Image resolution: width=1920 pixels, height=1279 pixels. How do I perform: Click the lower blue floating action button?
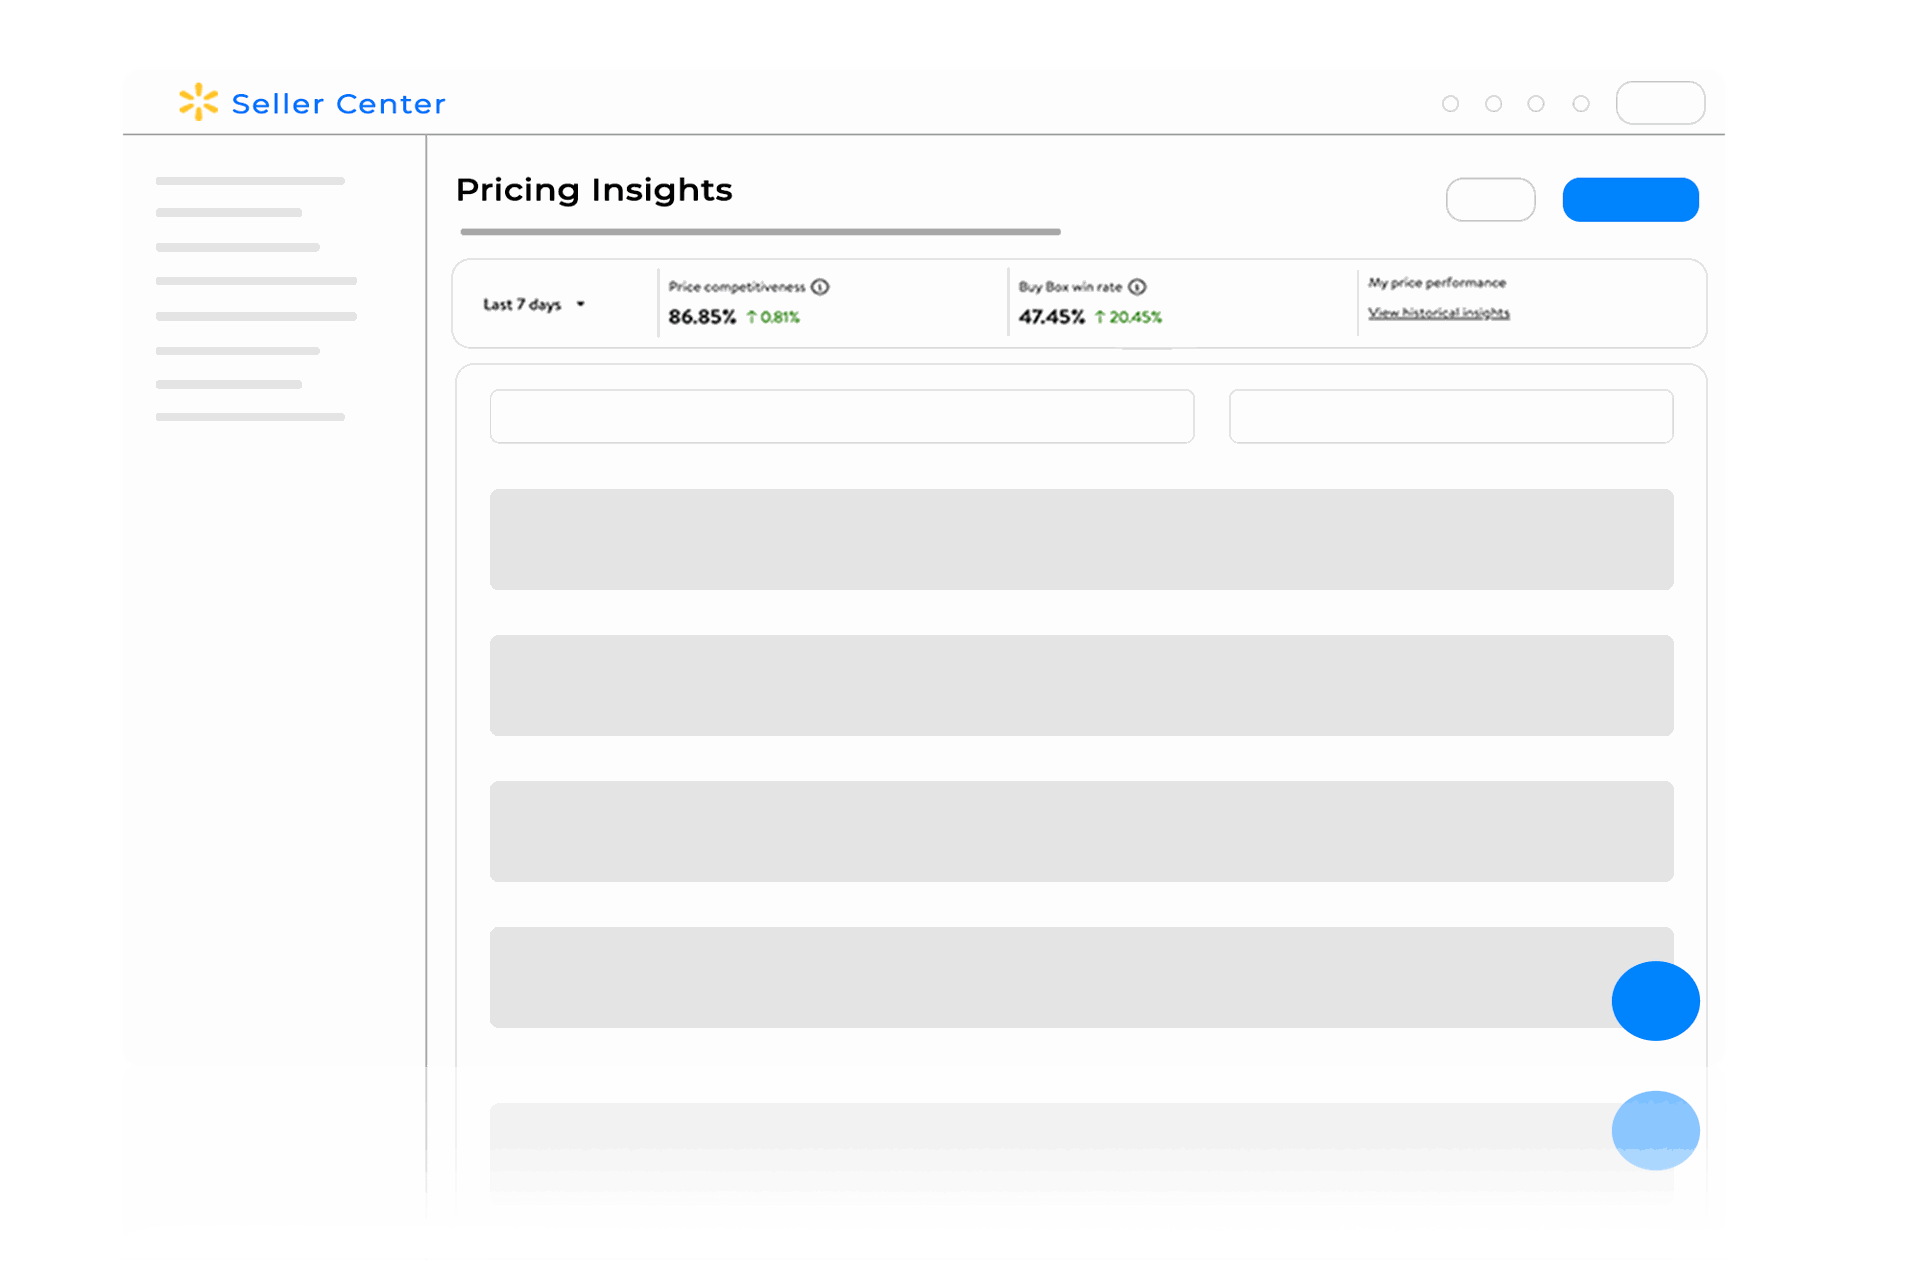(1655, 1131)
